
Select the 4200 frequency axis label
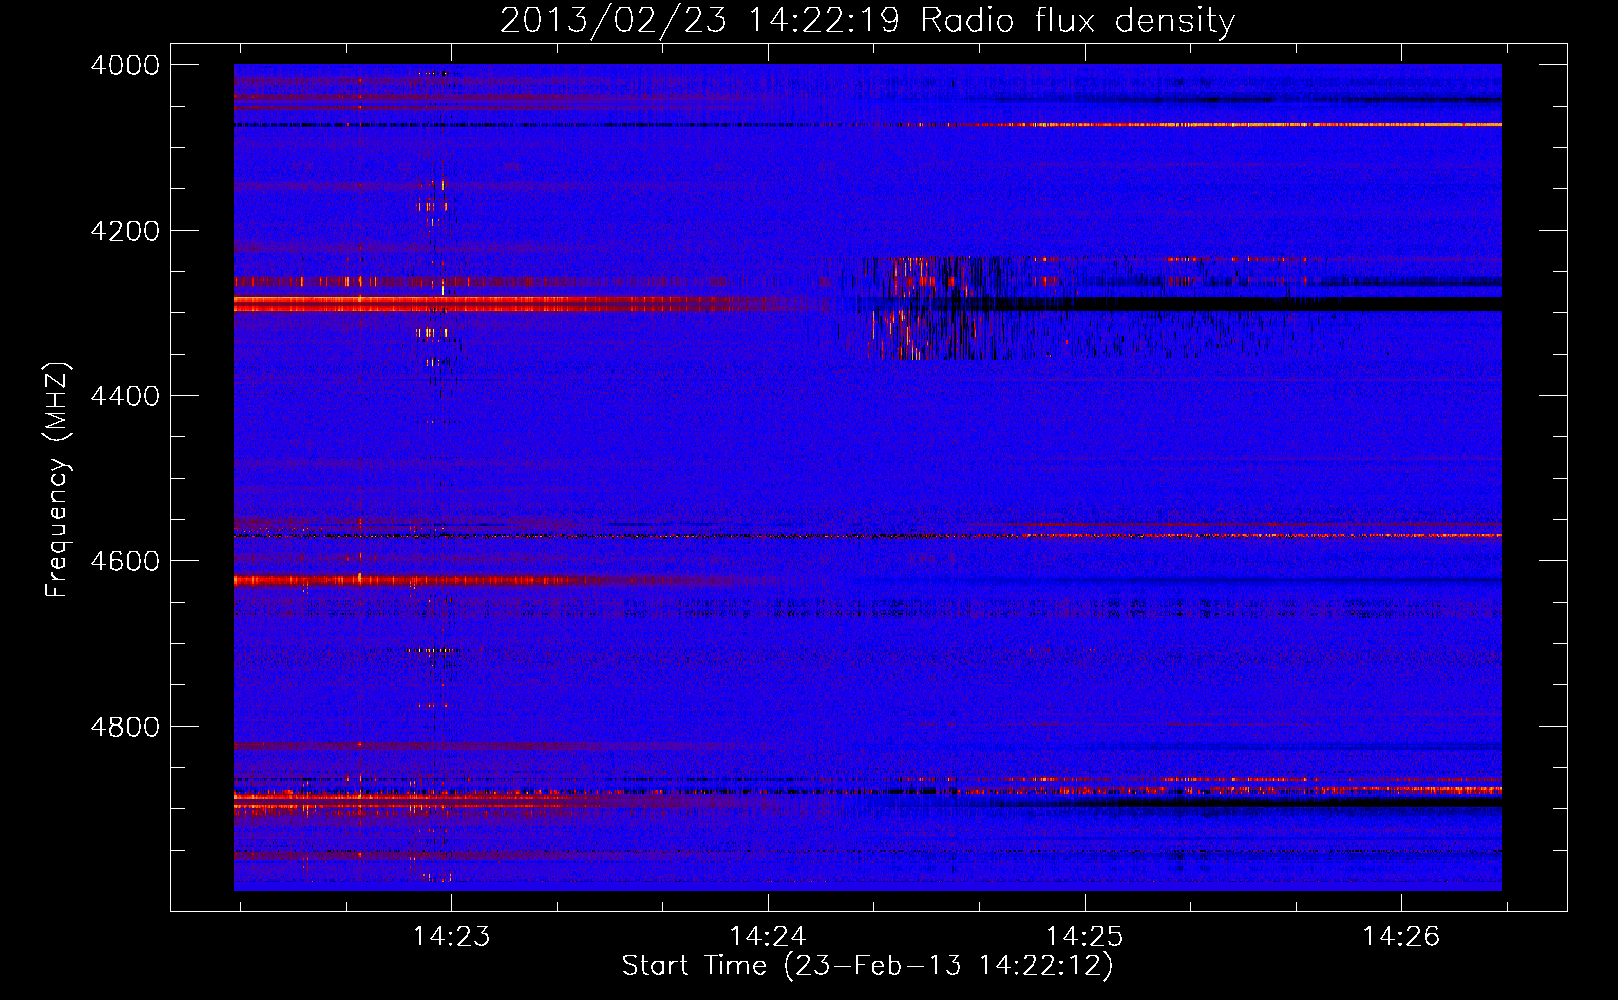pyautogui.click(x=125, y=231)
